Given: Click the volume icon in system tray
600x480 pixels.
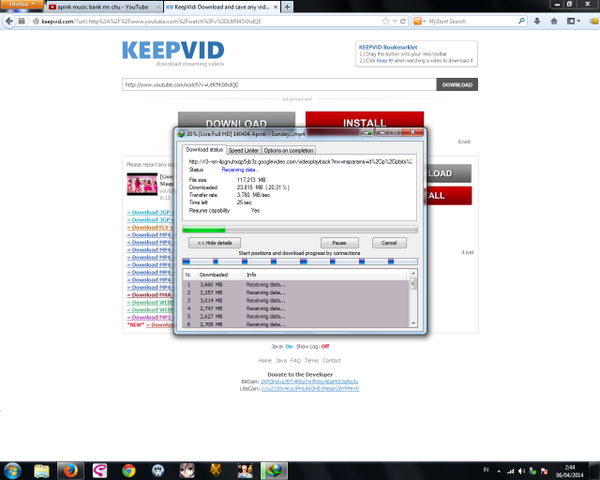Looking at the screenshot, I should pos(522,471).
